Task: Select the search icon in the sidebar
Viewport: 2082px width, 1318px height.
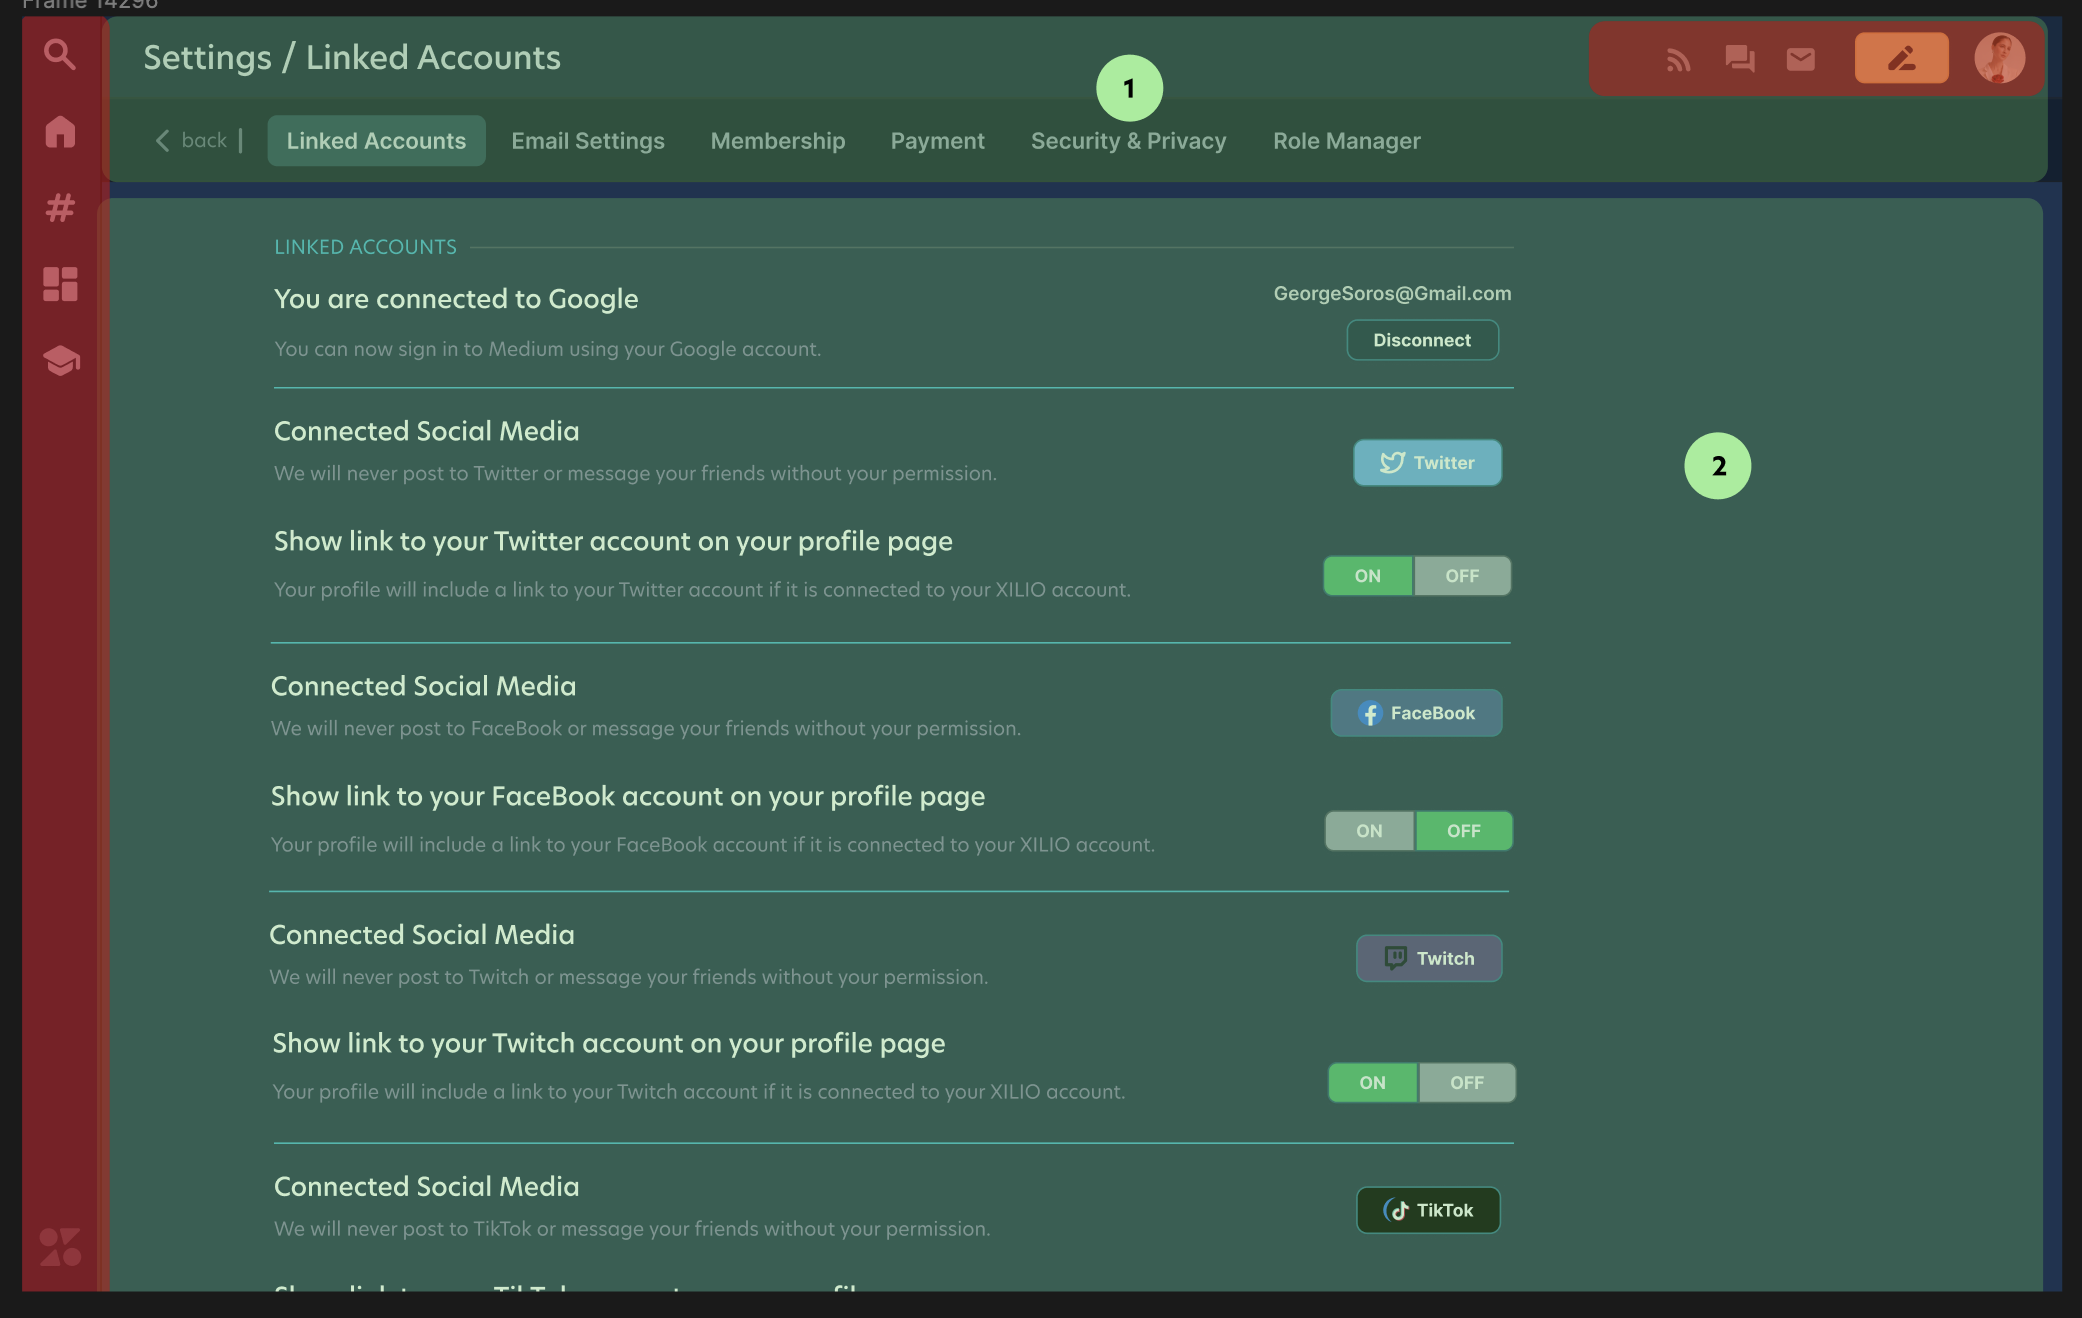Action: (x=59, y=55)
